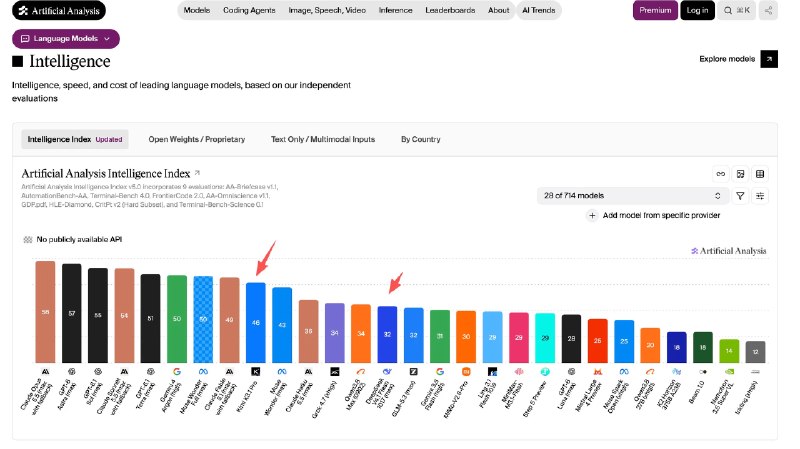Expand the Language Models dropdown

[x=66, y=39]
